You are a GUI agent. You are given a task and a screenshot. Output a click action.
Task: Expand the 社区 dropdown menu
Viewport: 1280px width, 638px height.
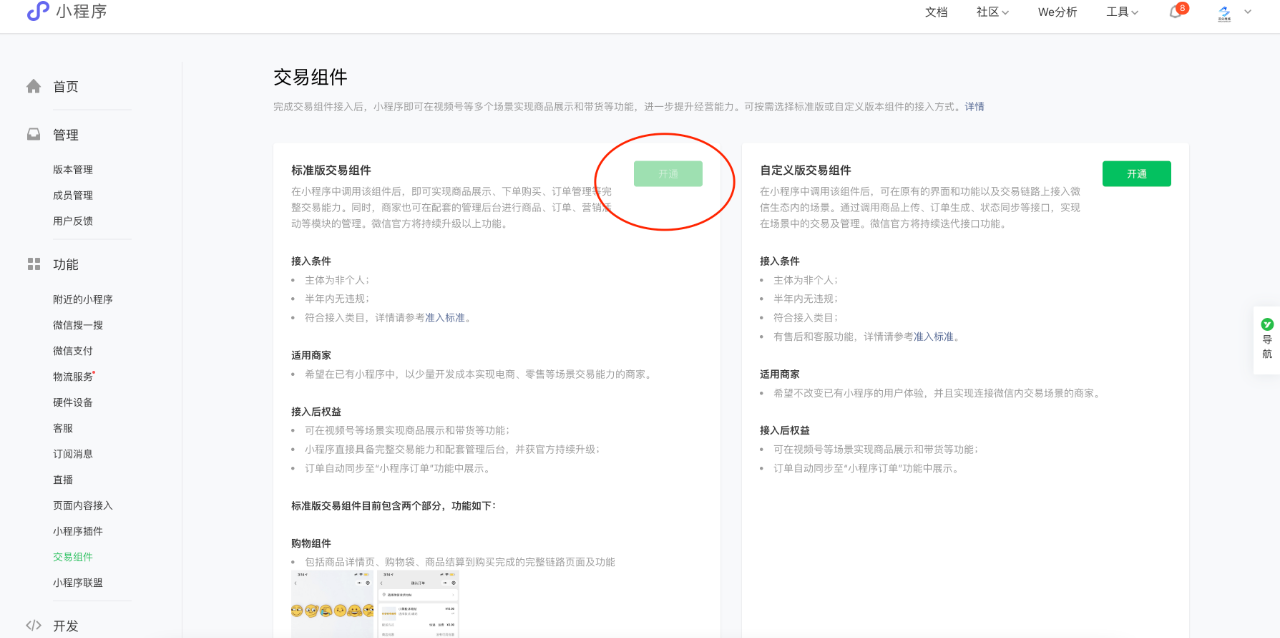[993, 12]
